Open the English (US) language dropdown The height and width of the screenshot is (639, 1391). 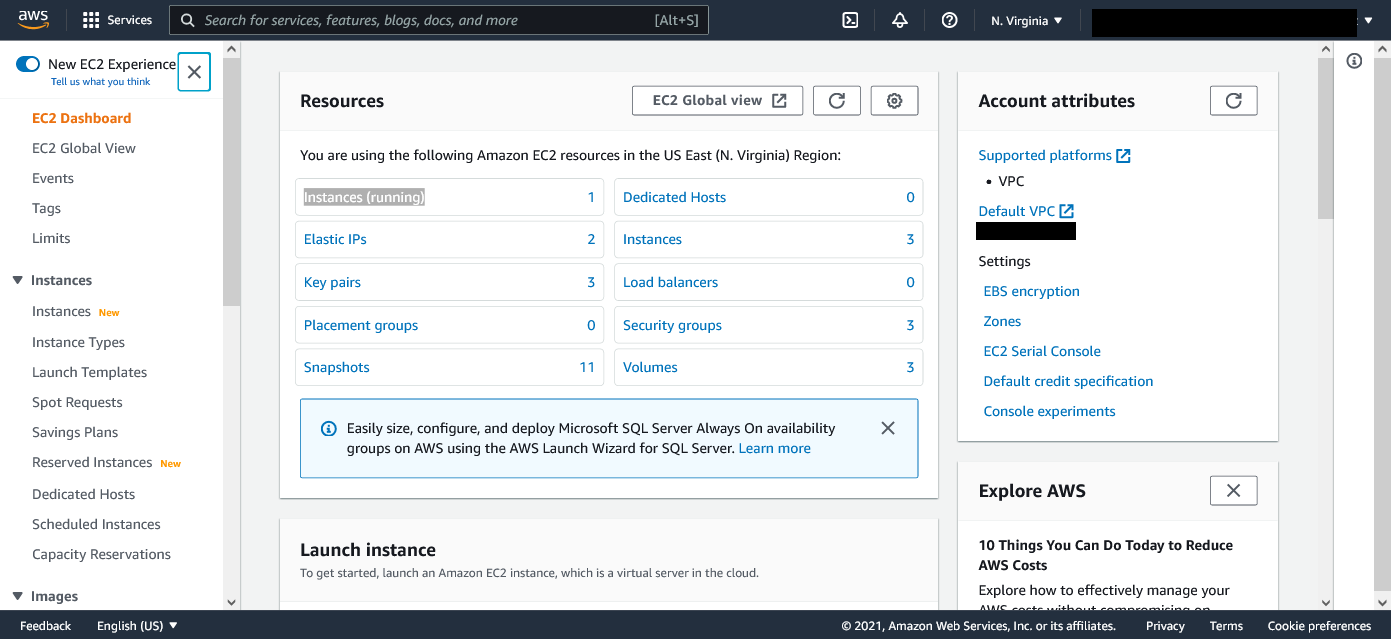(x=137, y=626)
